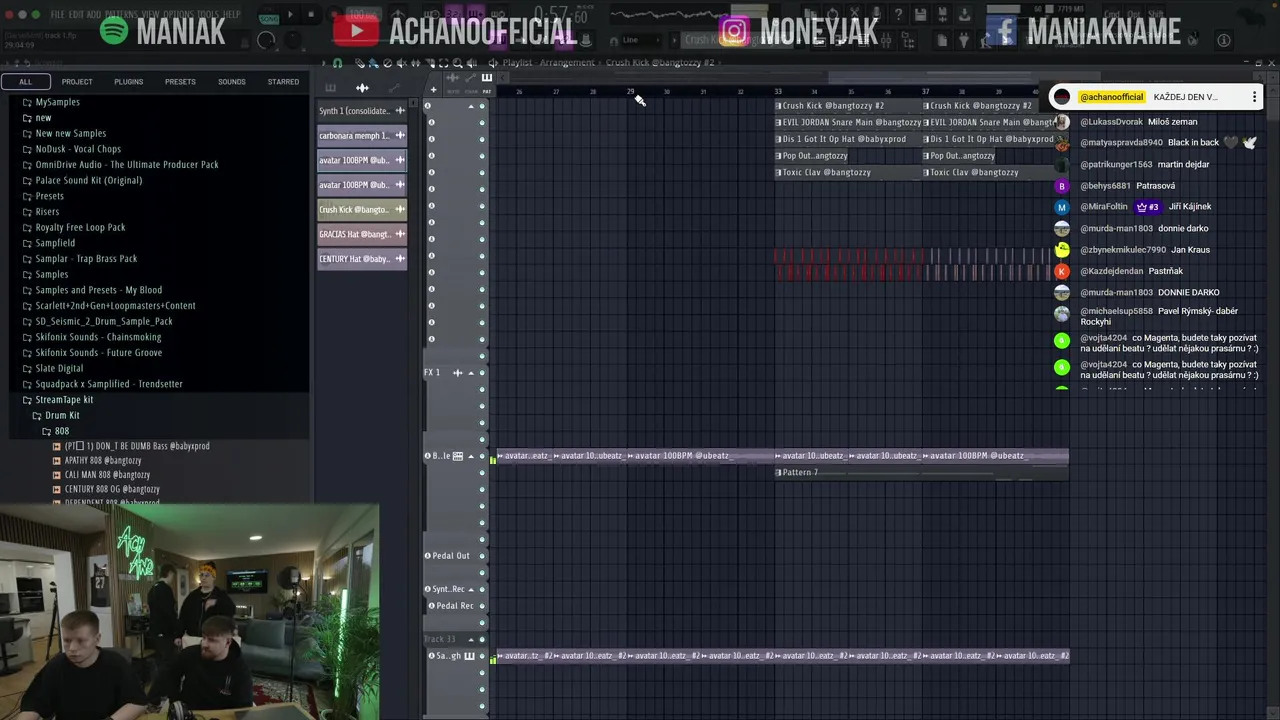
Task: Activate the Playback scrub tool icon
Action: pos(472,62)
